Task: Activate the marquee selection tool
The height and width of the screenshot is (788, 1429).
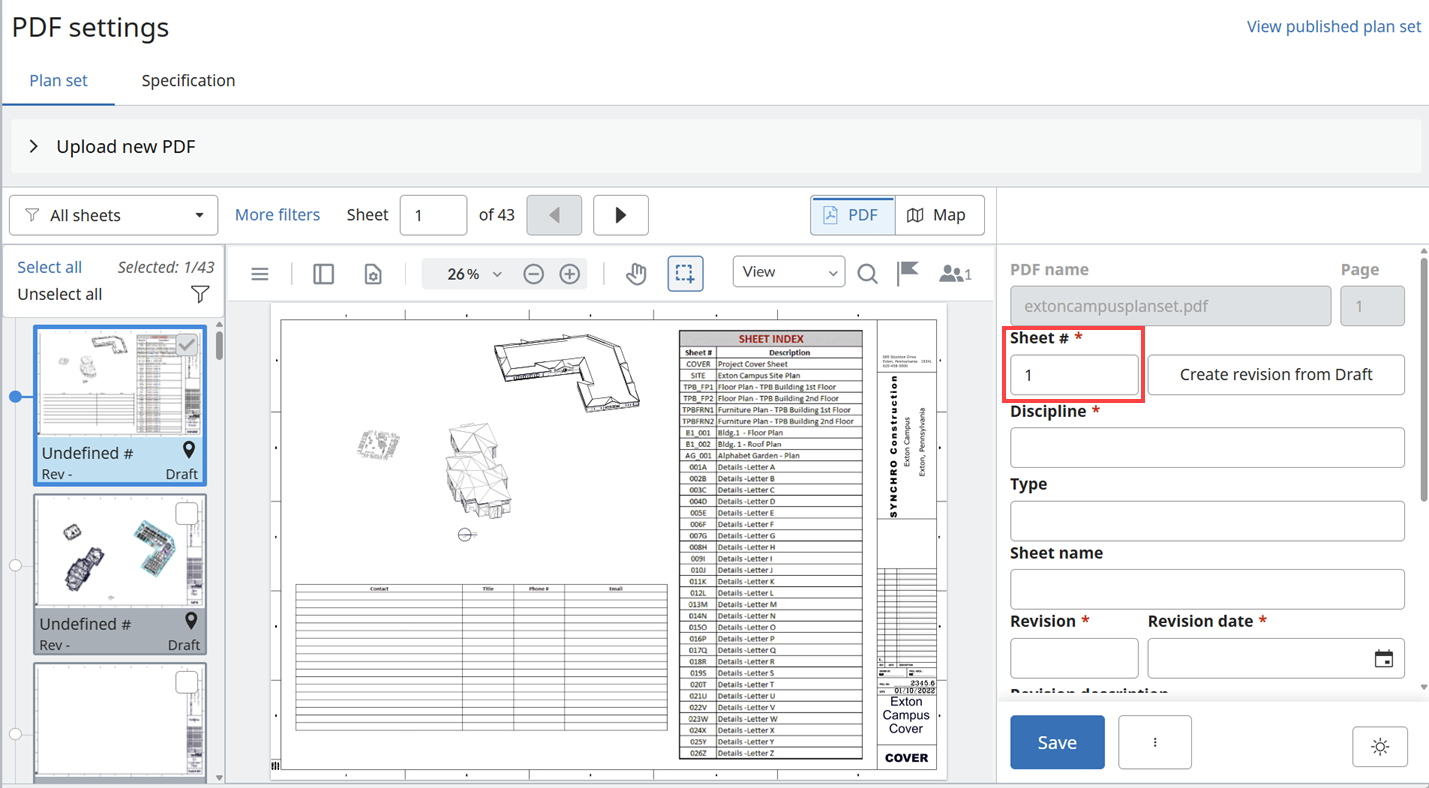Action: coord(685,274)
